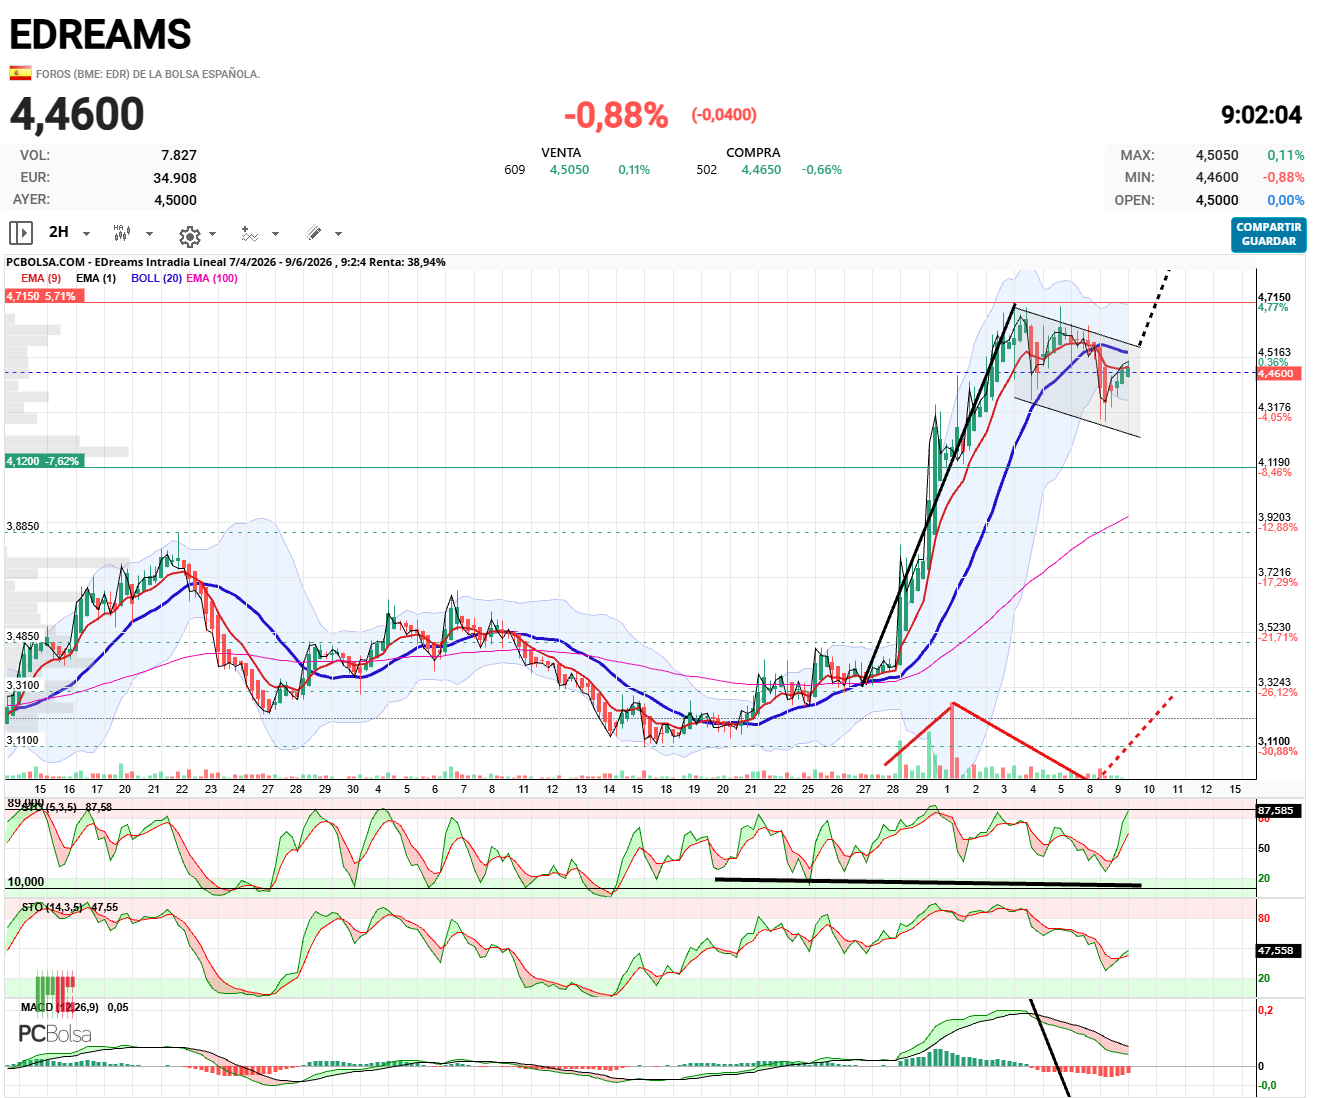1317x1098 pixels.
Task: Click the 3,3100 level label
Action: 23,686
